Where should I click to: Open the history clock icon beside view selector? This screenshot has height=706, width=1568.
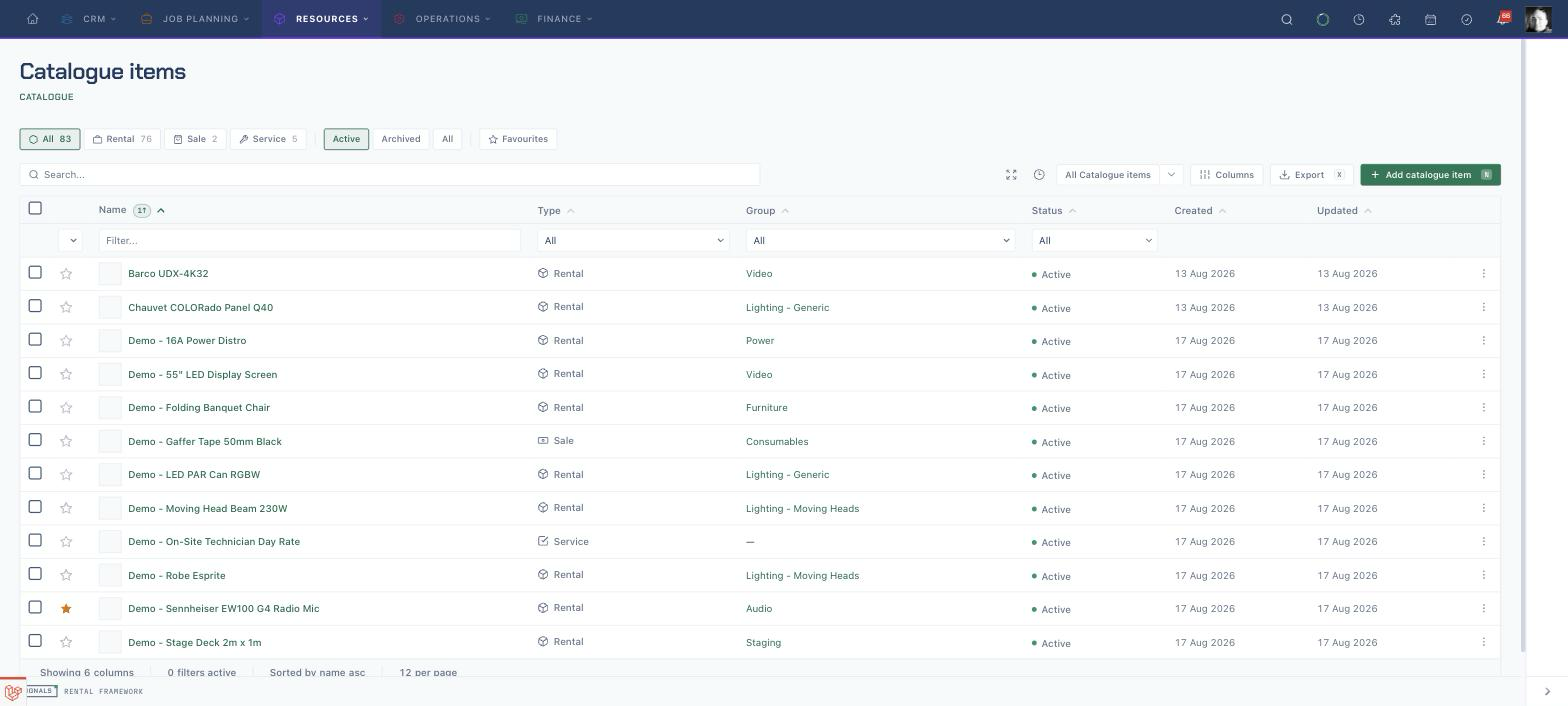1039,175
